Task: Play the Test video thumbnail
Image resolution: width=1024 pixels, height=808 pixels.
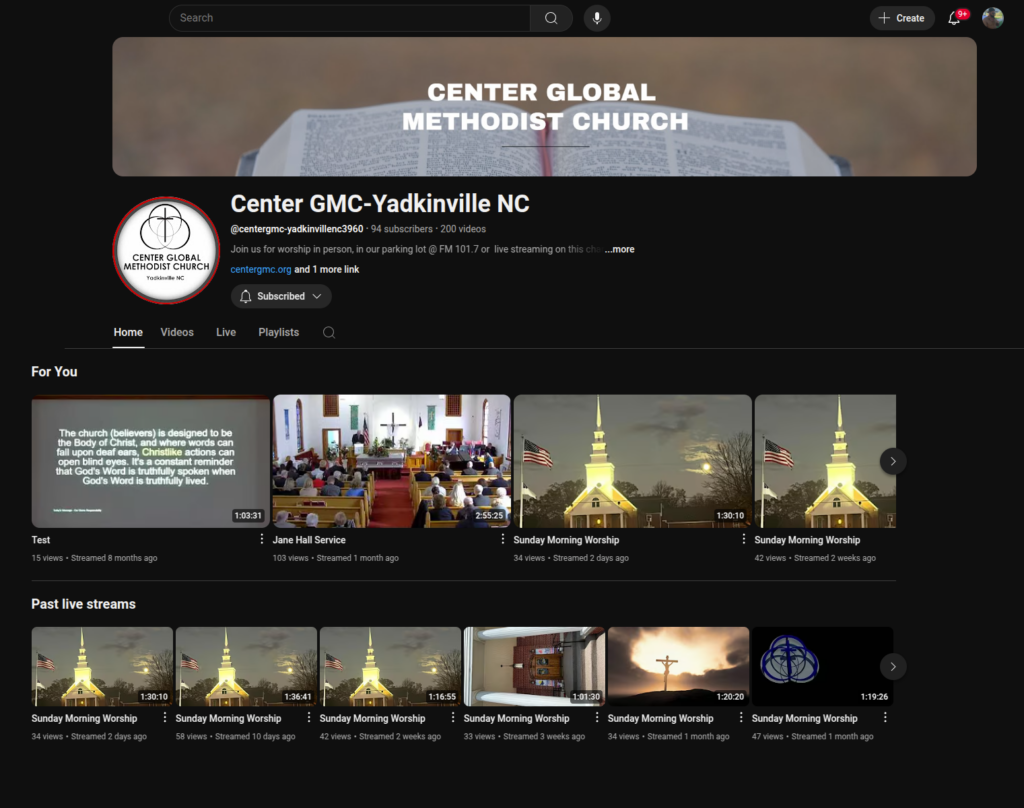Action: 151,461
